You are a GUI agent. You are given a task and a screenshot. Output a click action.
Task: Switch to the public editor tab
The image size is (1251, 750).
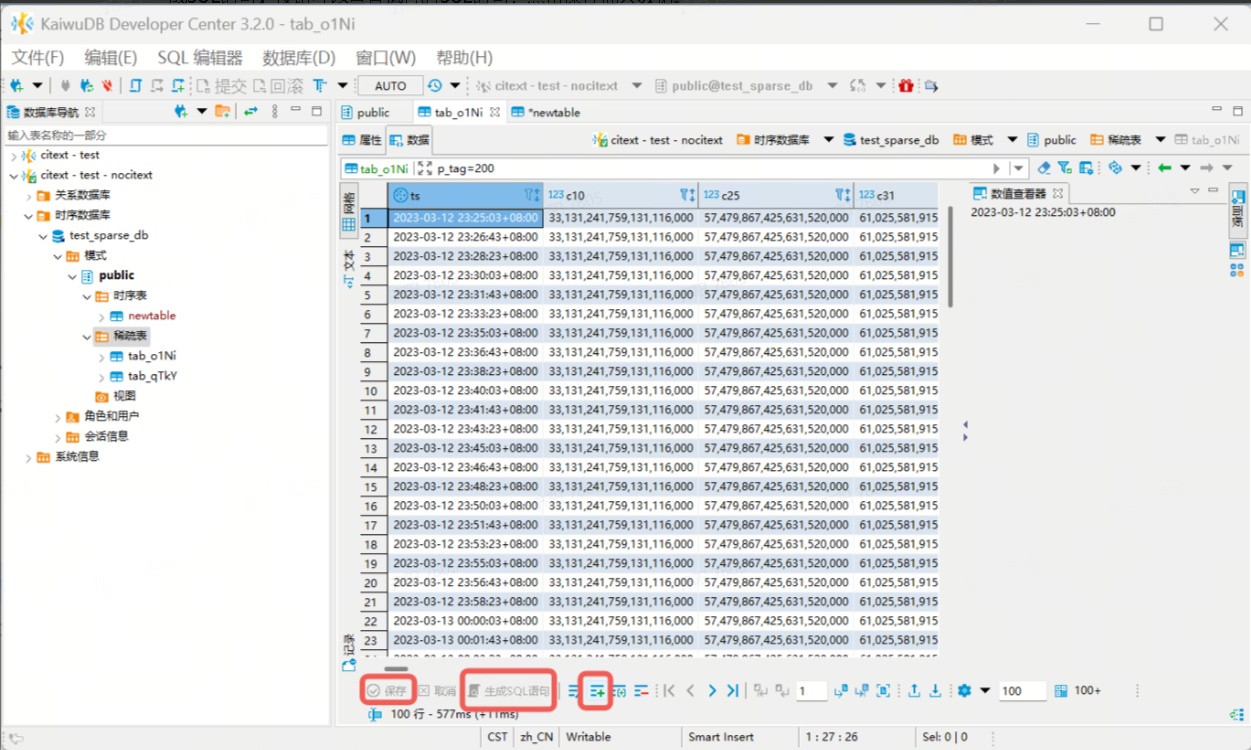click(365, 112)
